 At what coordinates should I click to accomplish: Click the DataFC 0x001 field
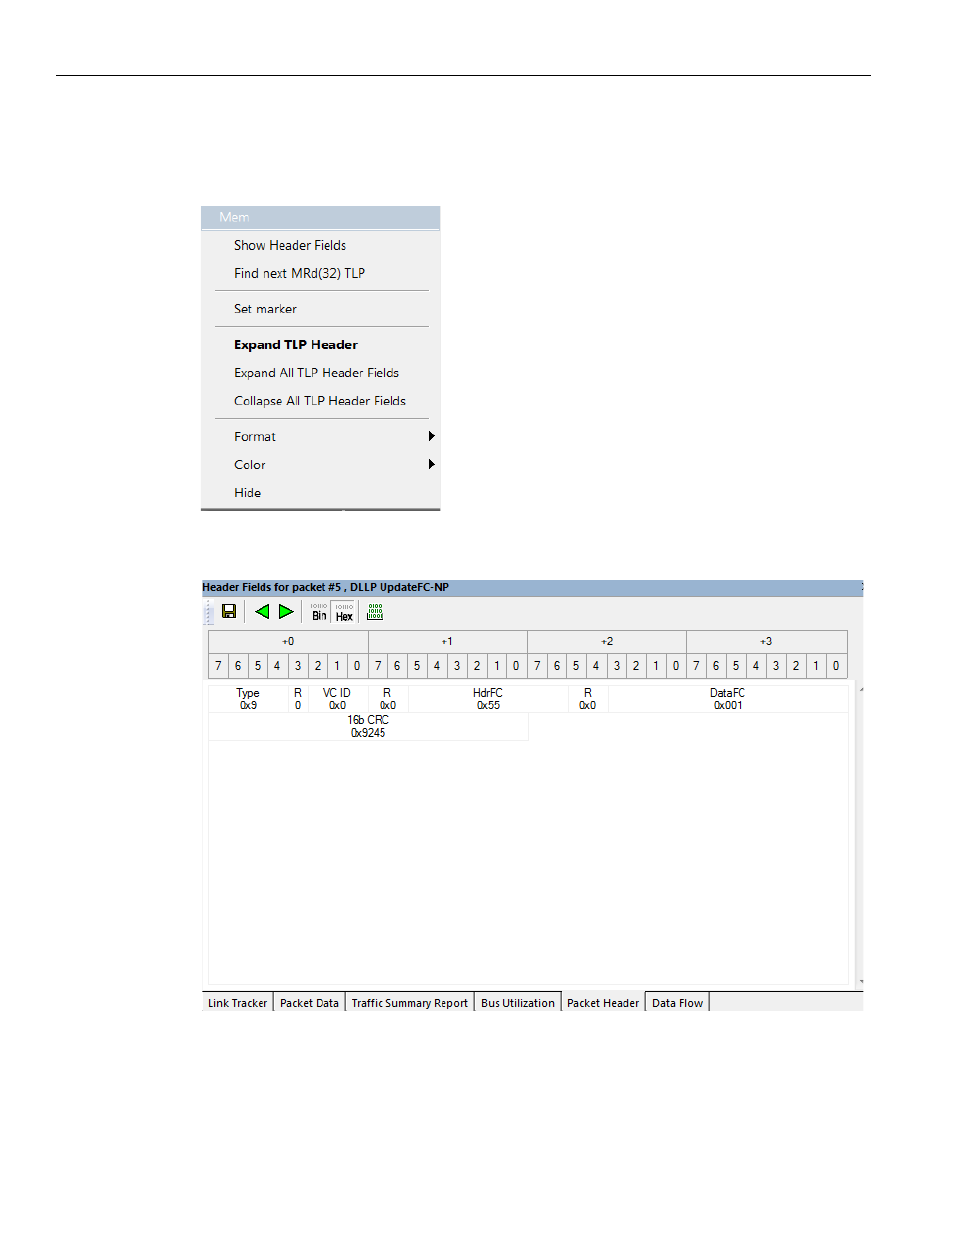[x=727, y=699]
